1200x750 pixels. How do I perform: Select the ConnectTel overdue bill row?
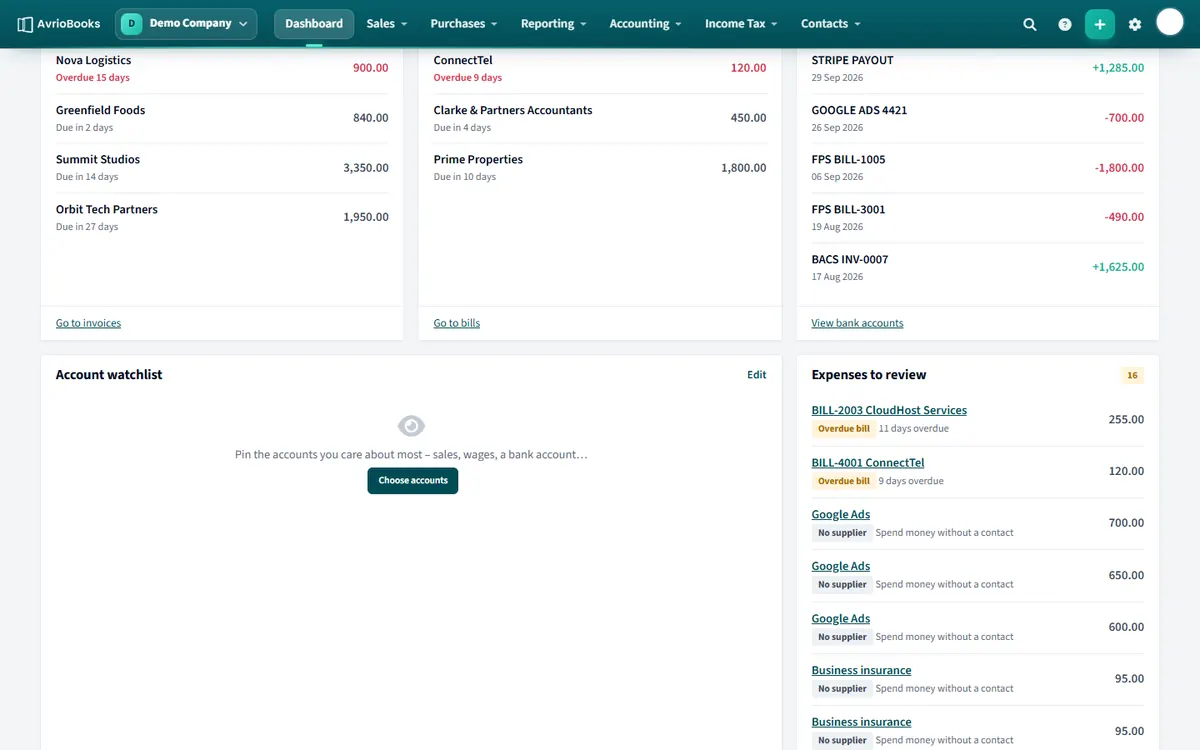600,69
